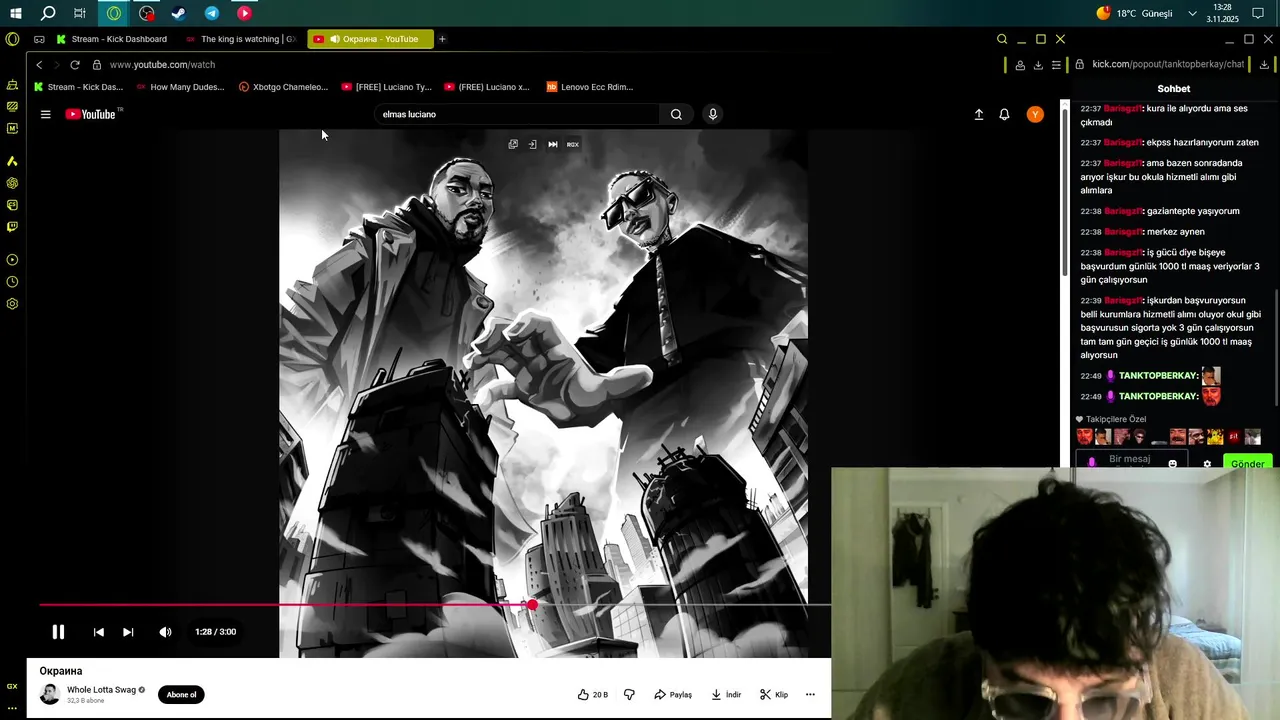Open the Twitch sidebar panel in Opera
1280x720 pixels.
point(12,227)
